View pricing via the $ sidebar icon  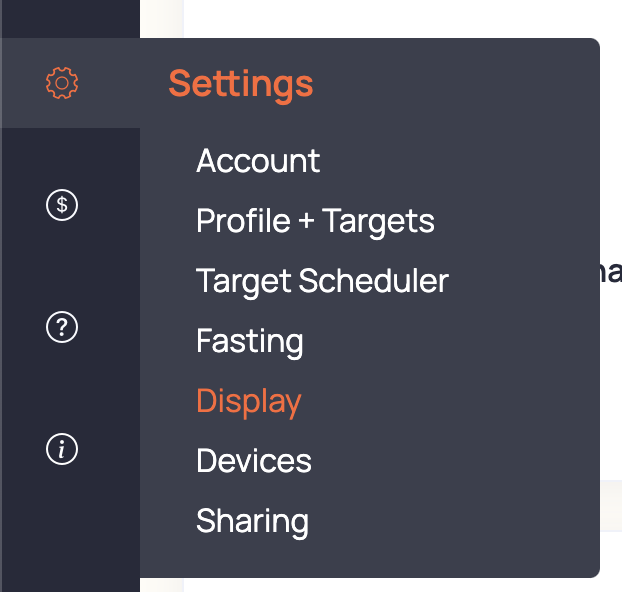[62, 205]
